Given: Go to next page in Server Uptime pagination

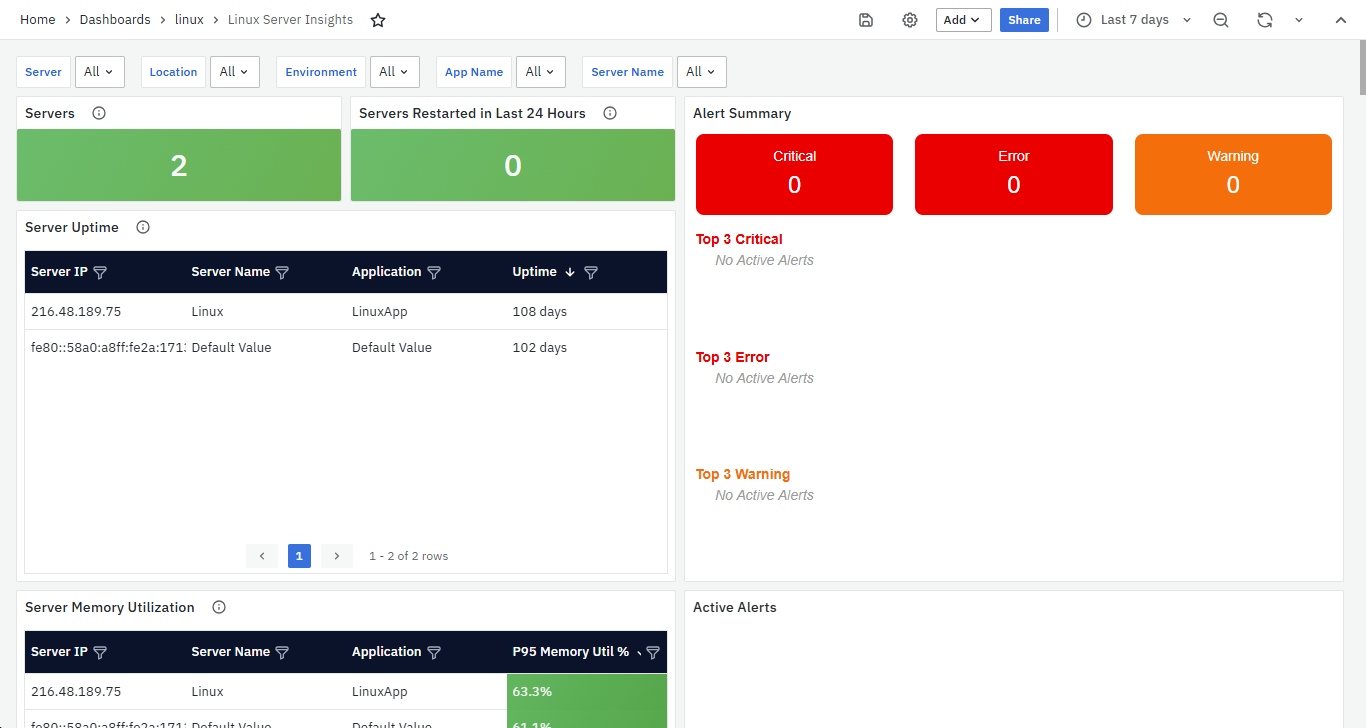Looking at the screenshot, I should [337, 556].
